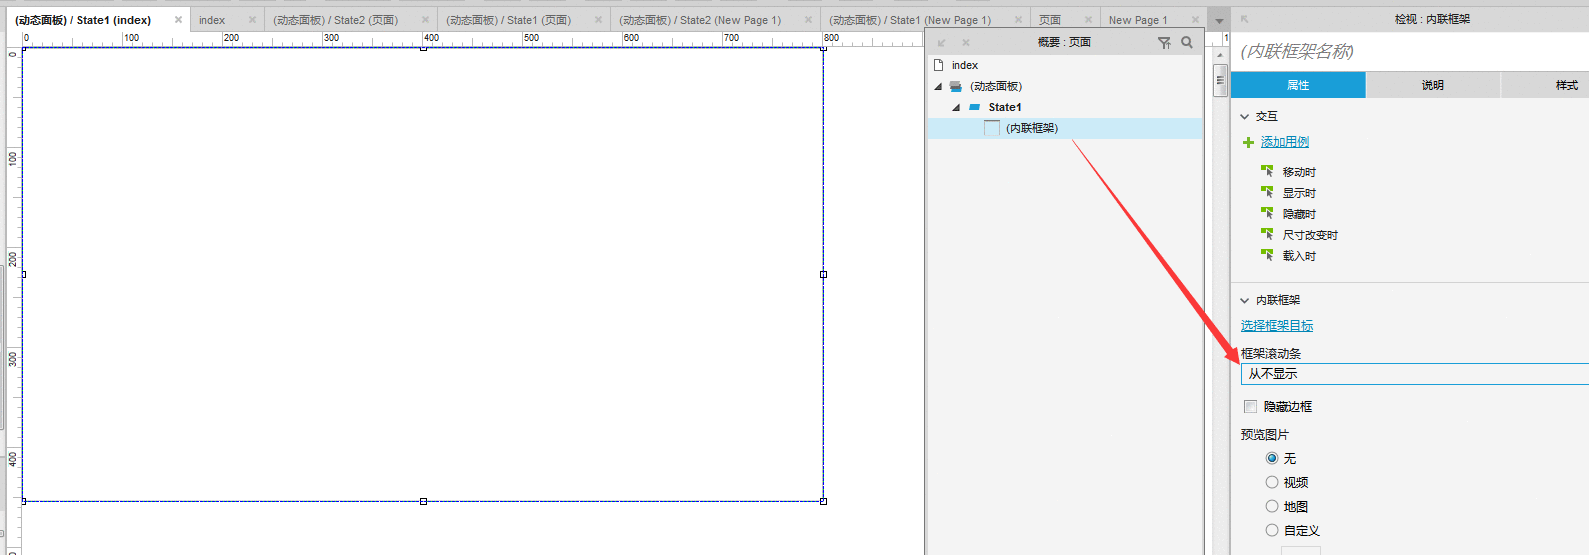The height and width of the screenshot is (555, 1589).
Task: Switch to the 页面 tab
Action: pos(1050,20)
